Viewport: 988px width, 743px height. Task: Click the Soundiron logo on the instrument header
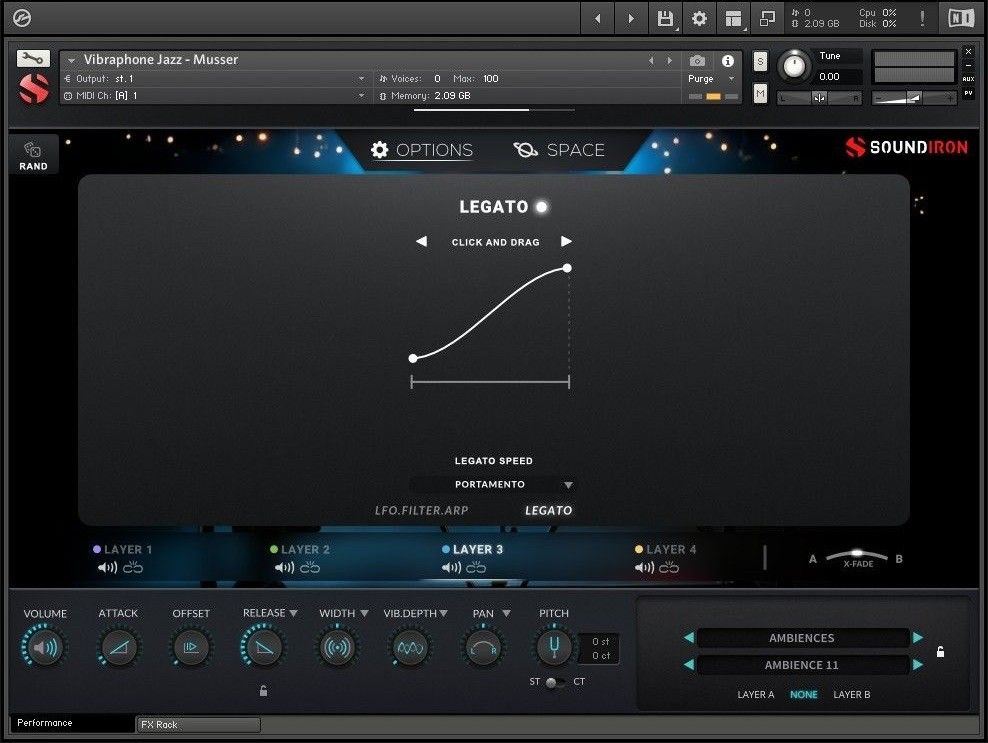tap(33, 87)
